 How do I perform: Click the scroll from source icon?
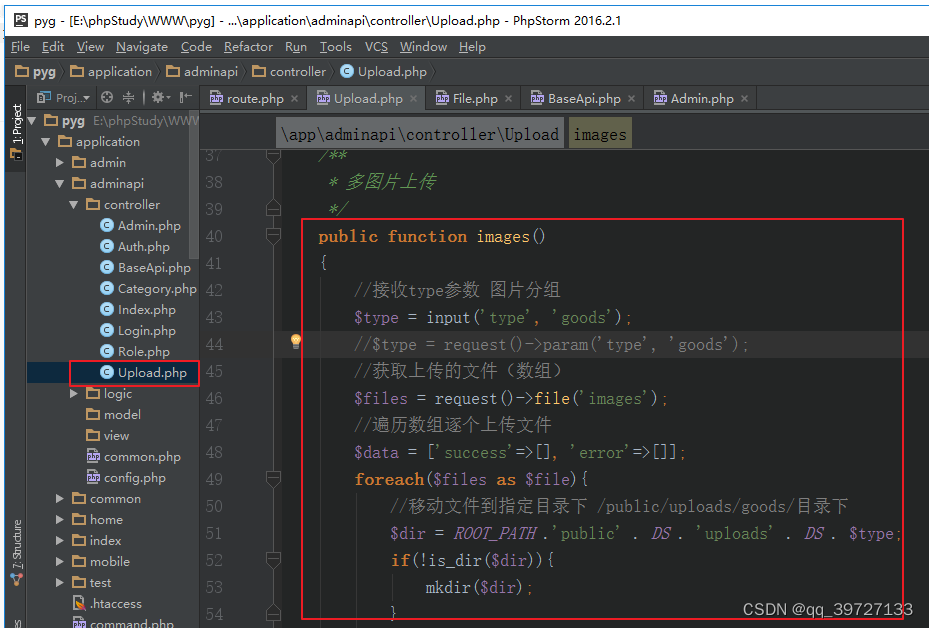(107, 97)
